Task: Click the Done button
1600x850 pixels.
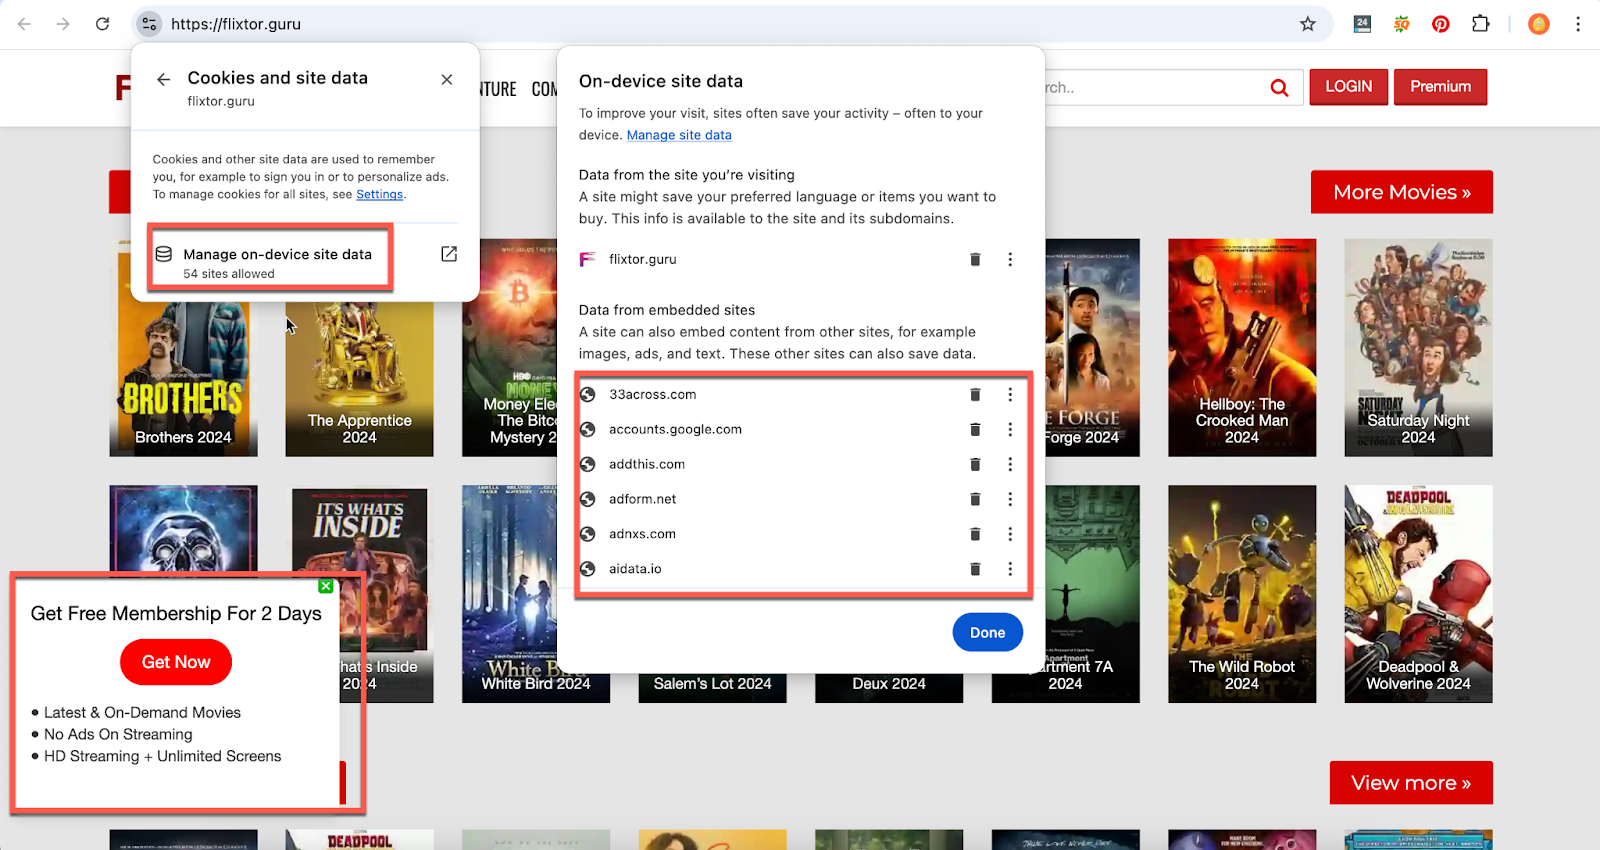Action: coord(987,632)
